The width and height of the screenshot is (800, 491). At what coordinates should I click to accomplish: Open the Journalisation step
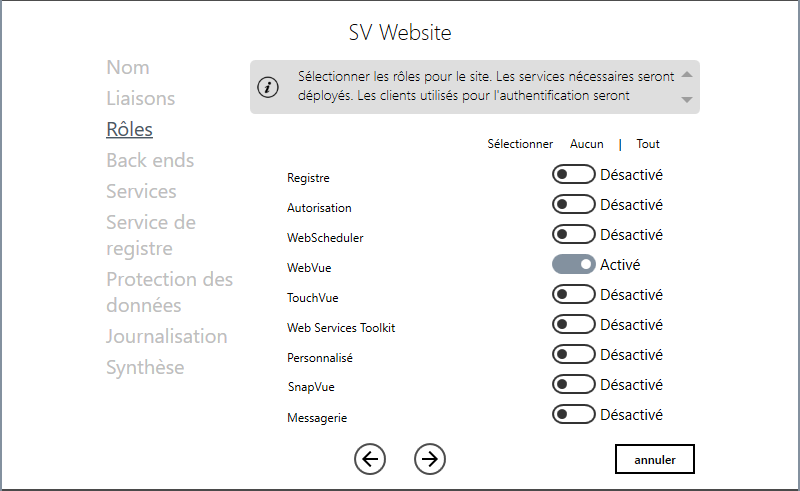166,336
